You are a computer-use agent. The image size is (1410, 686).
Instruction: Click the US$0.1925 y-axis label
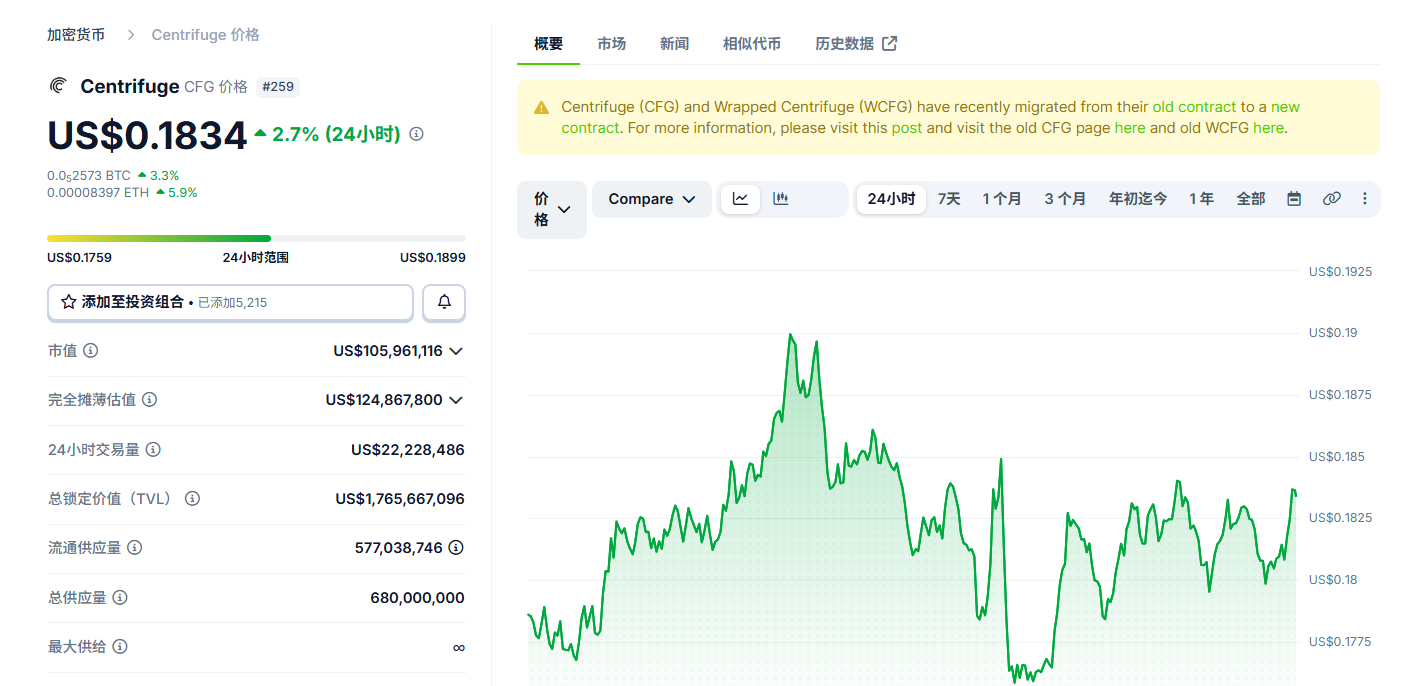point(1340,271)
